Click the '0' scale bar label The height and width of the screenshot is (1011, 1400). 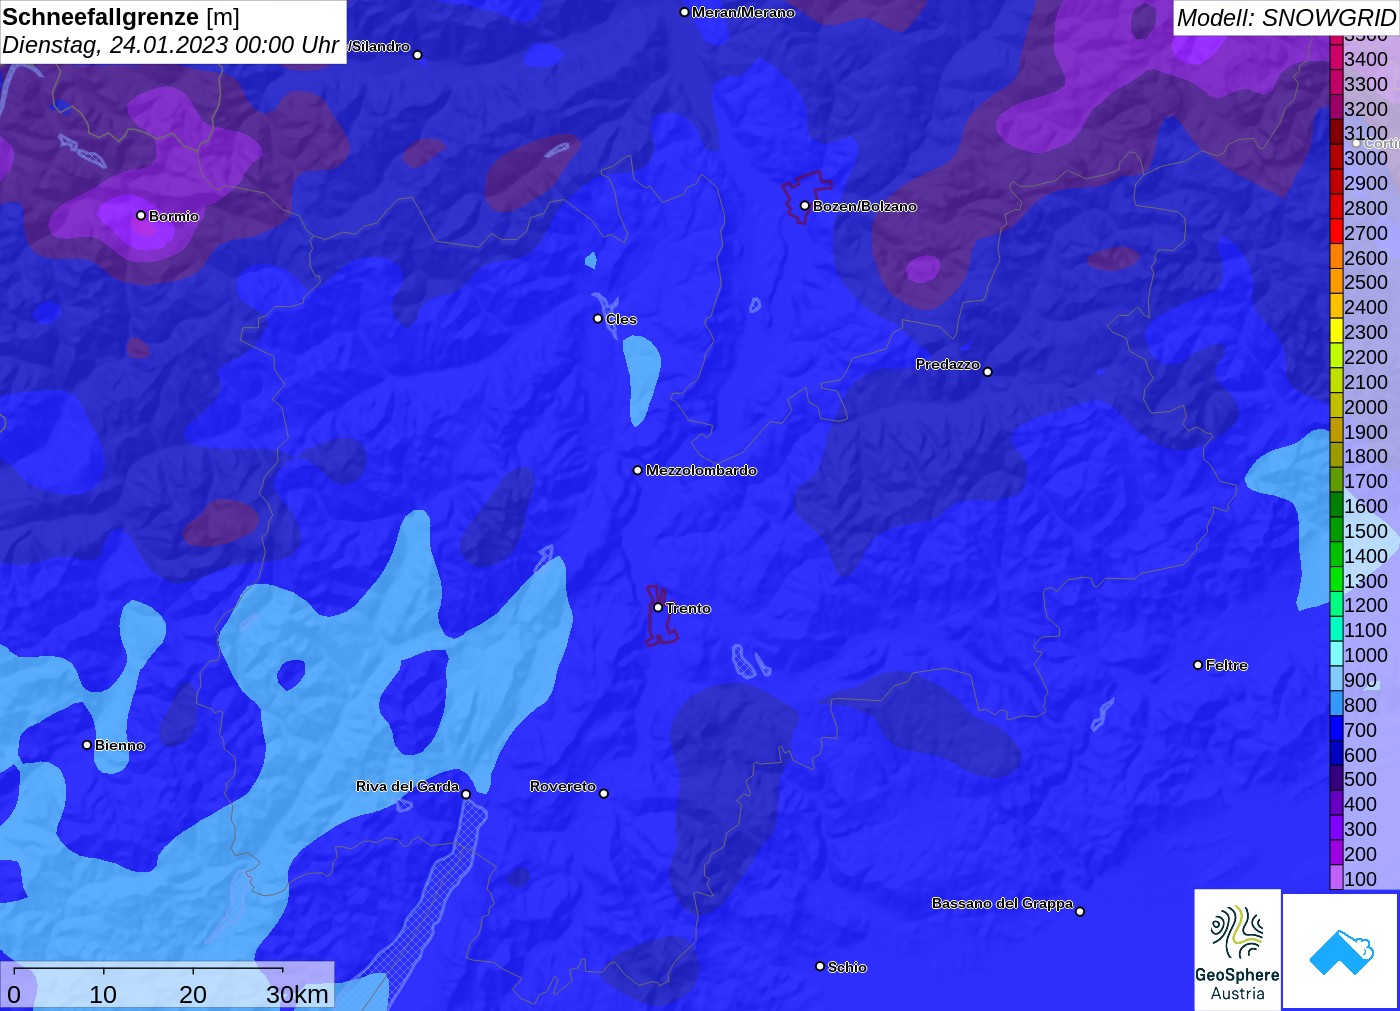(x=14, y=995)
